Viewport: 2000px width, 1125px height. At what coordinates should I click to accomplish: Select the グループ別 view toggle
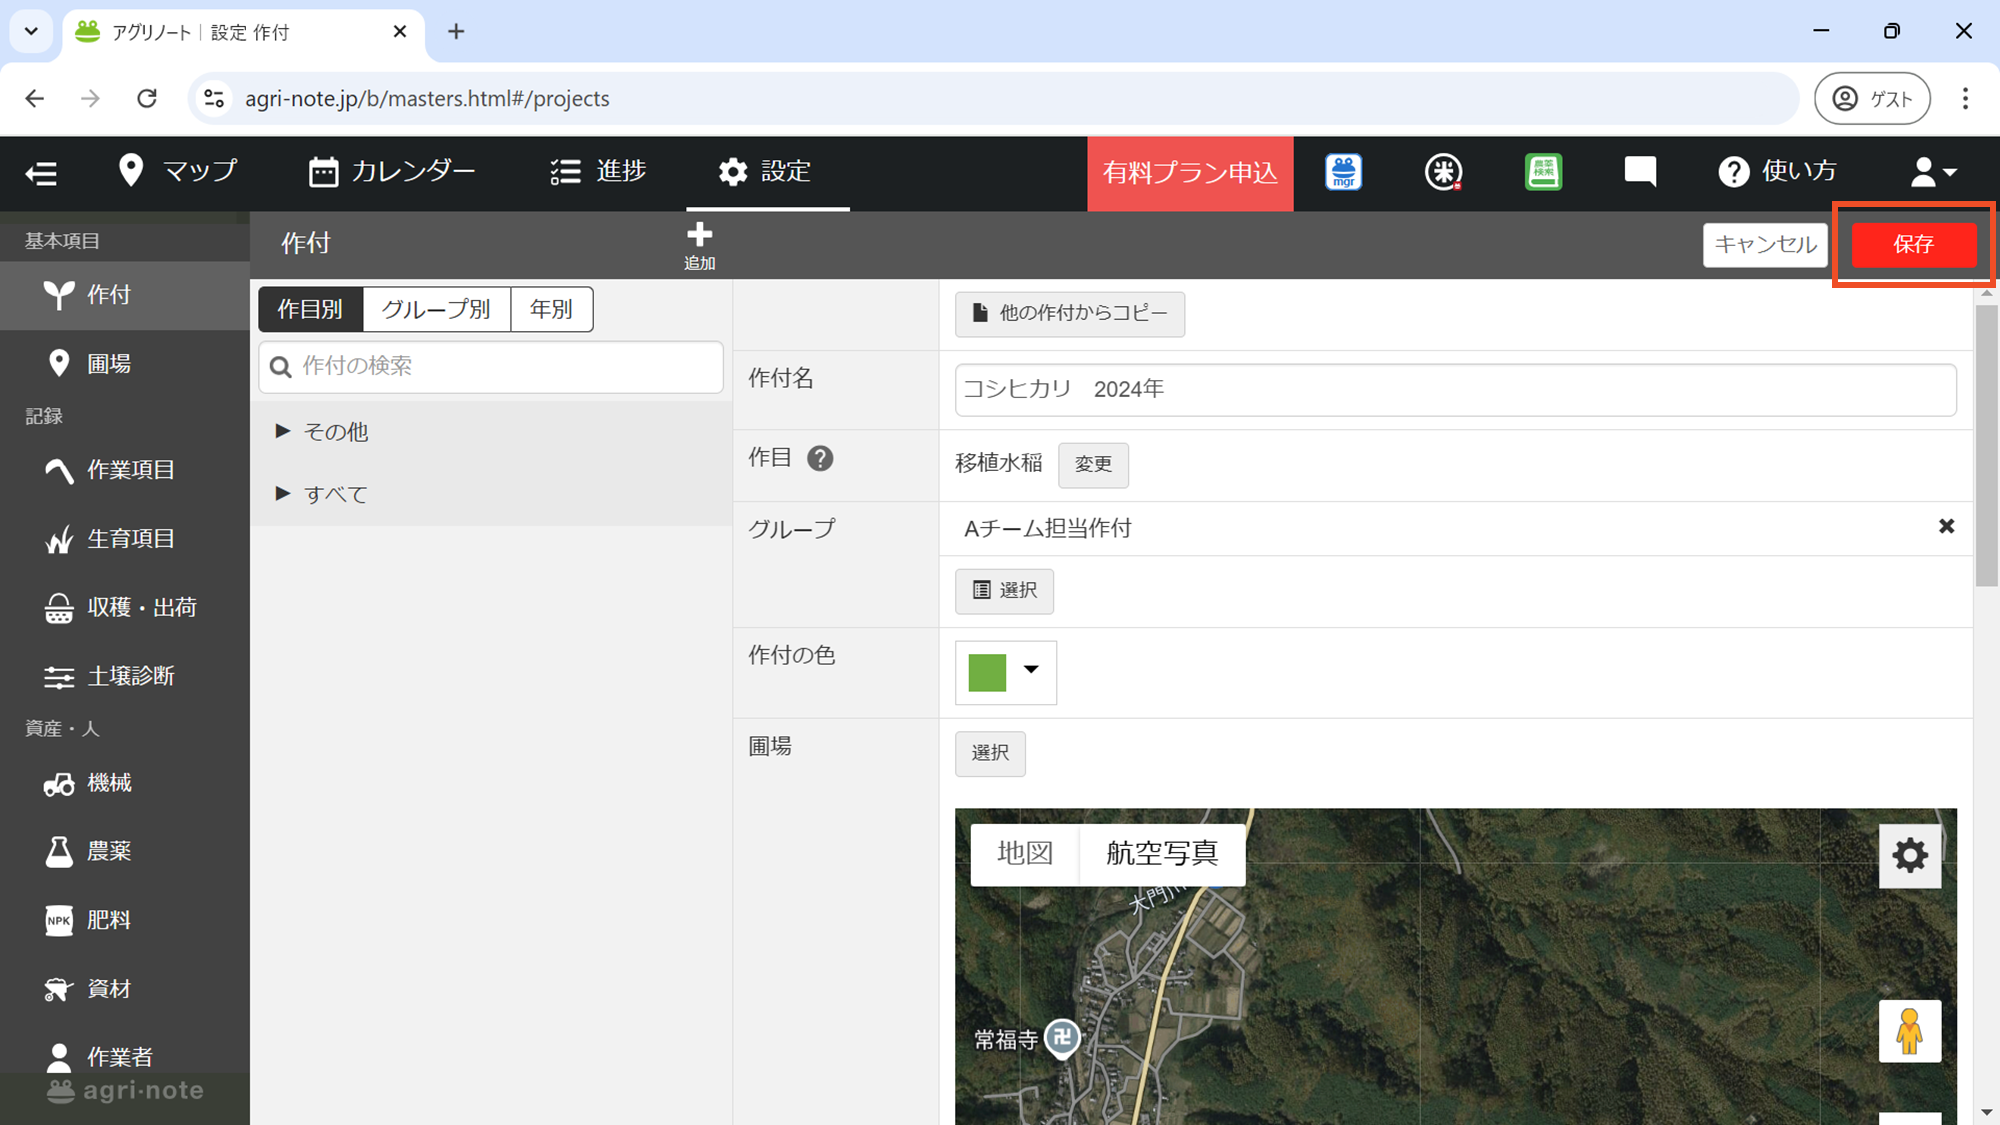pyautogui.click(x=436, y=310)
